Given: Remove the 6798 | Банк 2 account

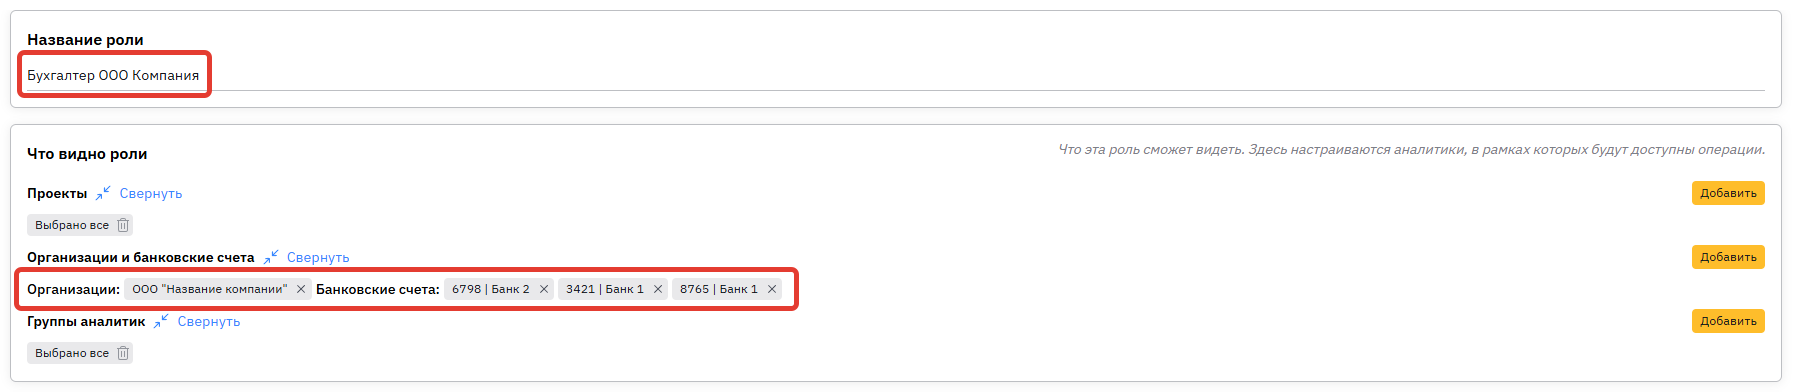Looking at the screenshot, I should point(544,289).
